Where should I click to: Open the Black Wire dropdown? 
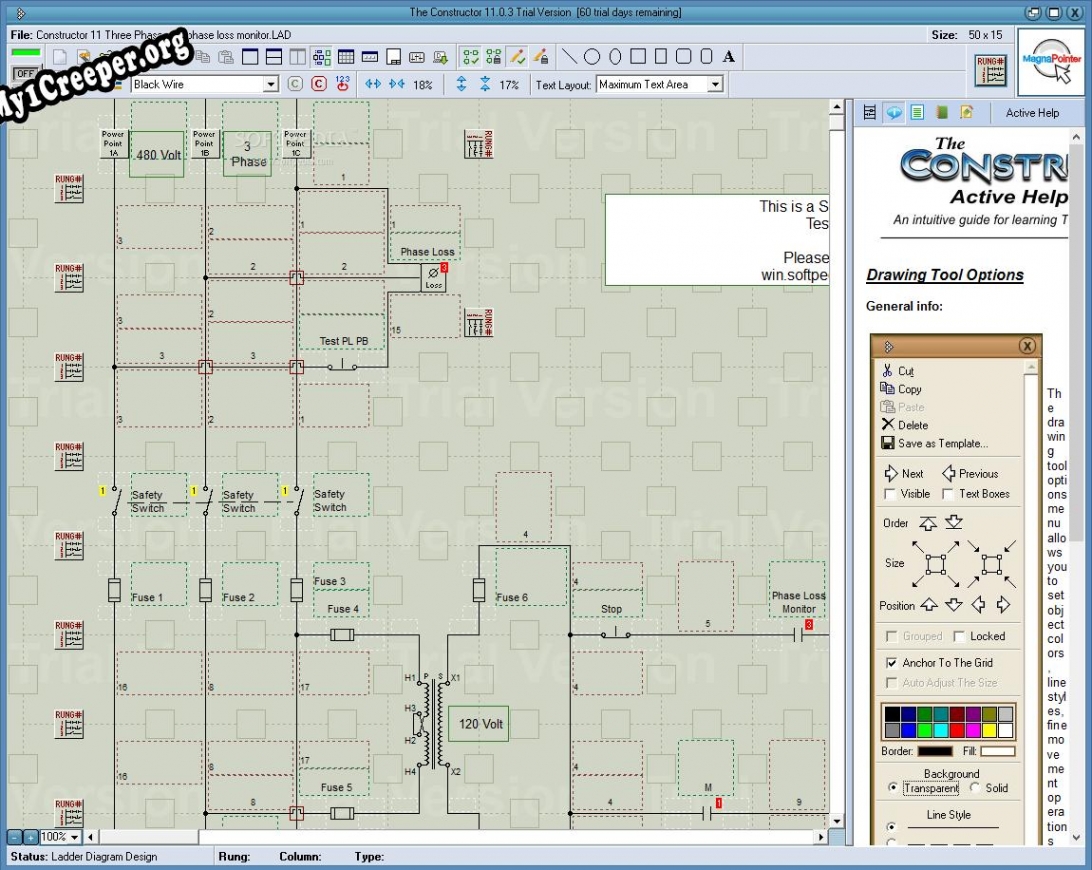[x=270, y=85]
